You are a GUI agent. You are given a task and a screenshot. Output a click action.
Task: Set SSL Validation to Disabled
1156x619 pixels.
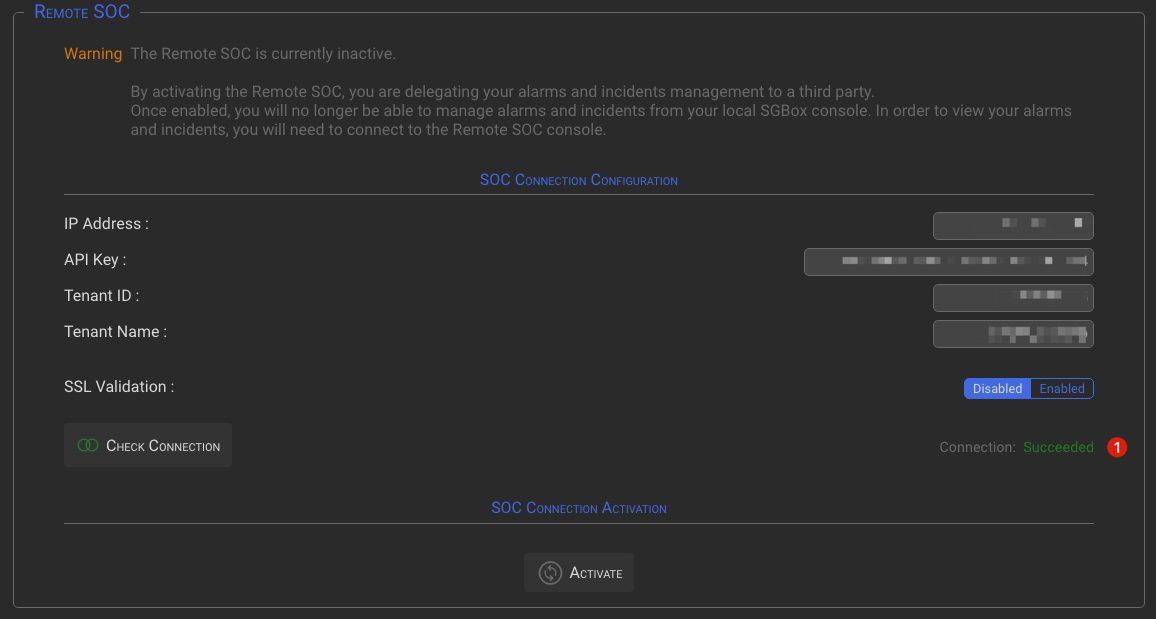[997, 389]
